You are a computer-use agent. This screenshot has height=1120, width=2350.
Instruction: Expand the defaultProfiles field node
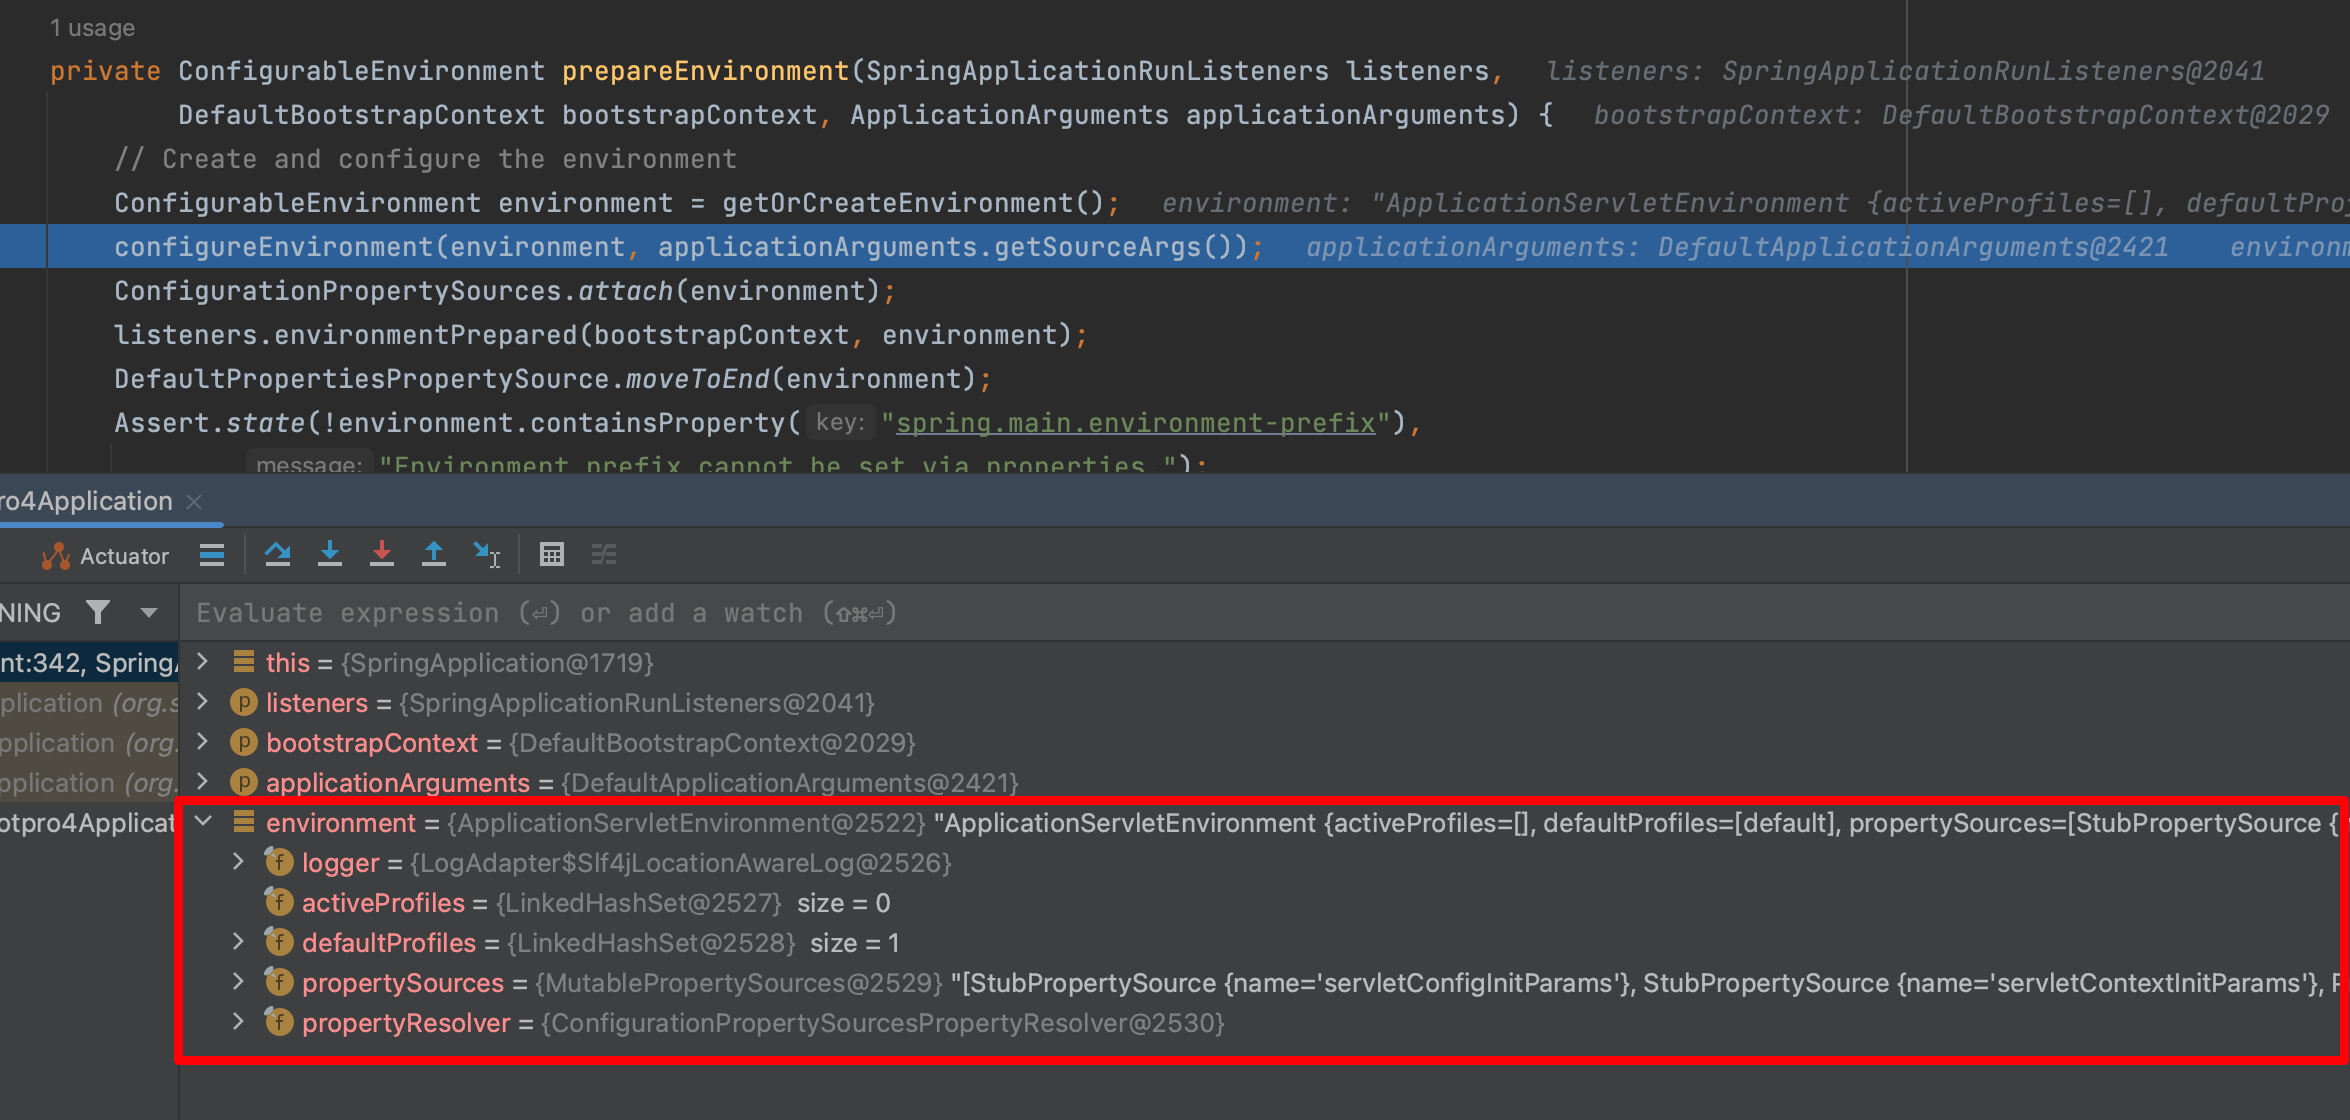tap(238, 942)
